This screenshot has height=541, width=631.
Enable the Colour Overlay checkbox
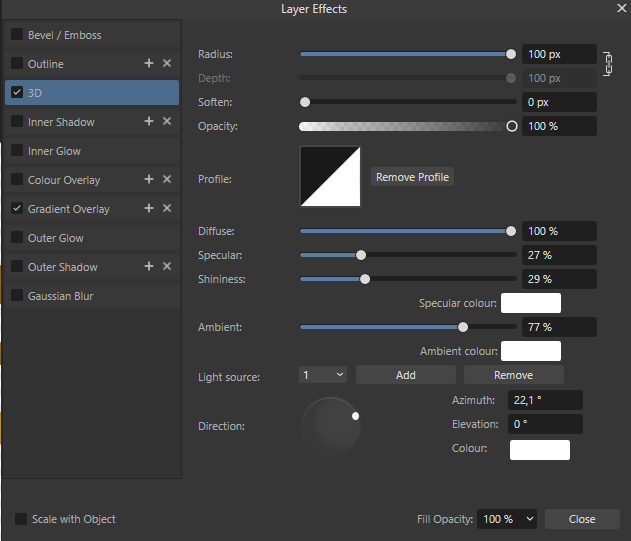17,179
